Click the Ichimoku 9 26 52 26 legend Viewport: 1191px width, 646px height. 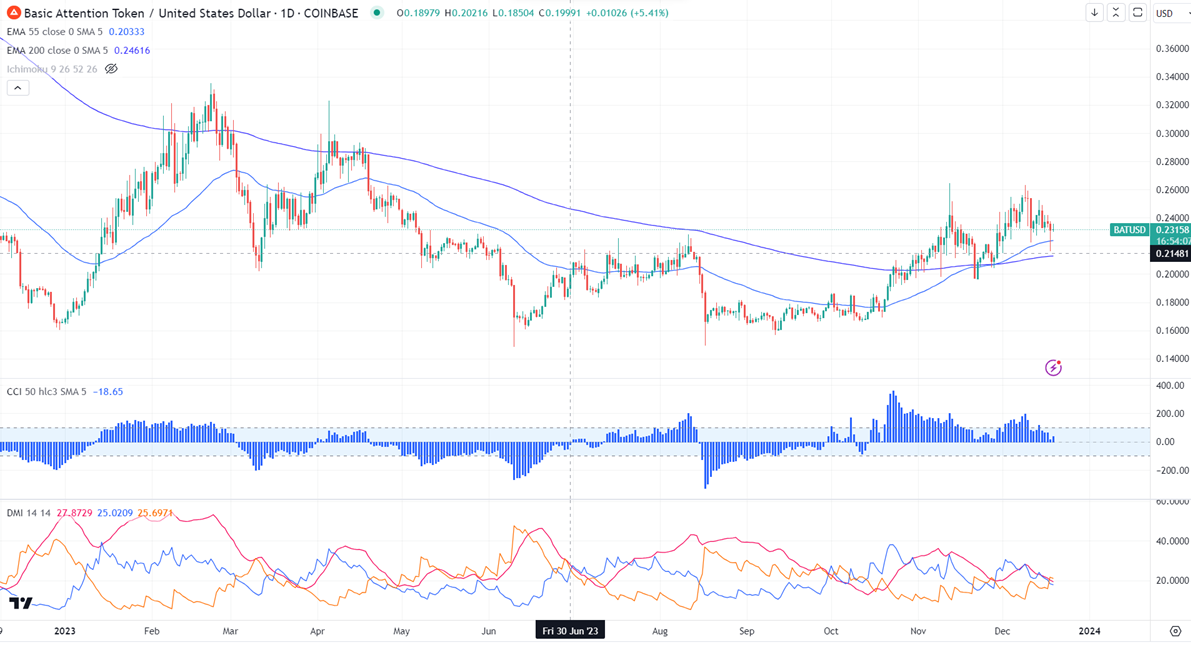click(x=52, y=69)
